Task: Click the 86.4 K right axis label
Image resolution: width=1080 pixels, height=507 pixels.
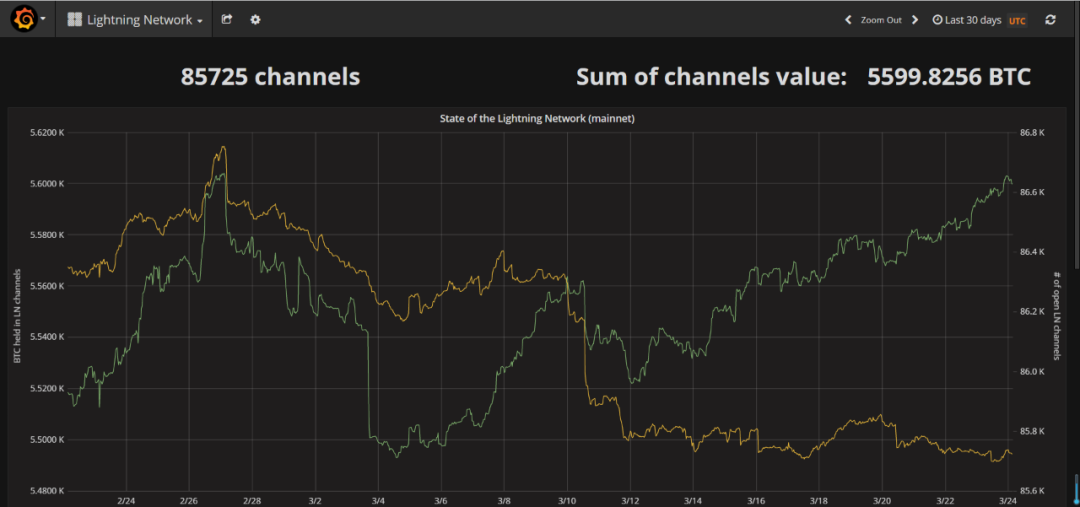Action: [1032, 252]
